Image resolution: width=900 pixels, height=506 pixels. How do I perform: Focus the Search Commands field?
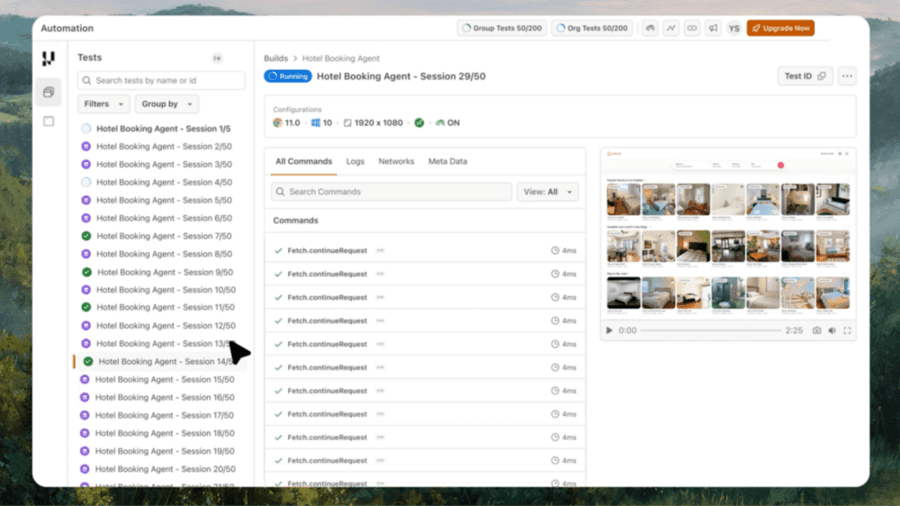pyautogui.click(x=391, y=192)
